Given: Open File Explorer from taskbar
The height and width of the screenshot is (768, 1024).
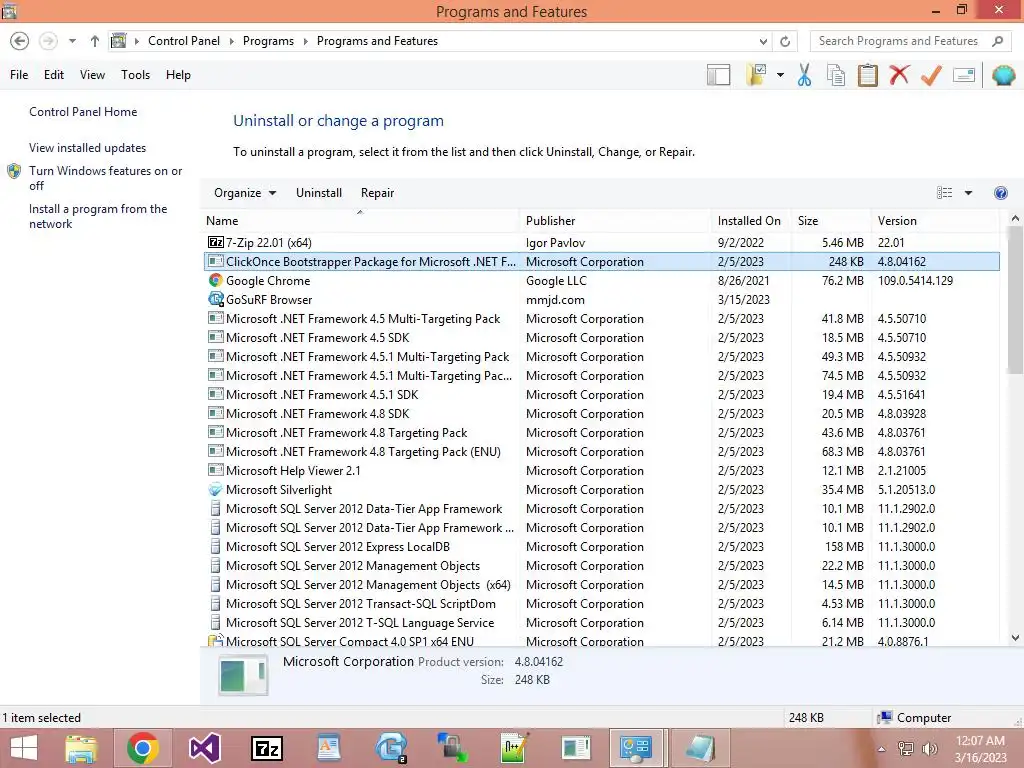Looking at the screenshot, I should (81, 748).
